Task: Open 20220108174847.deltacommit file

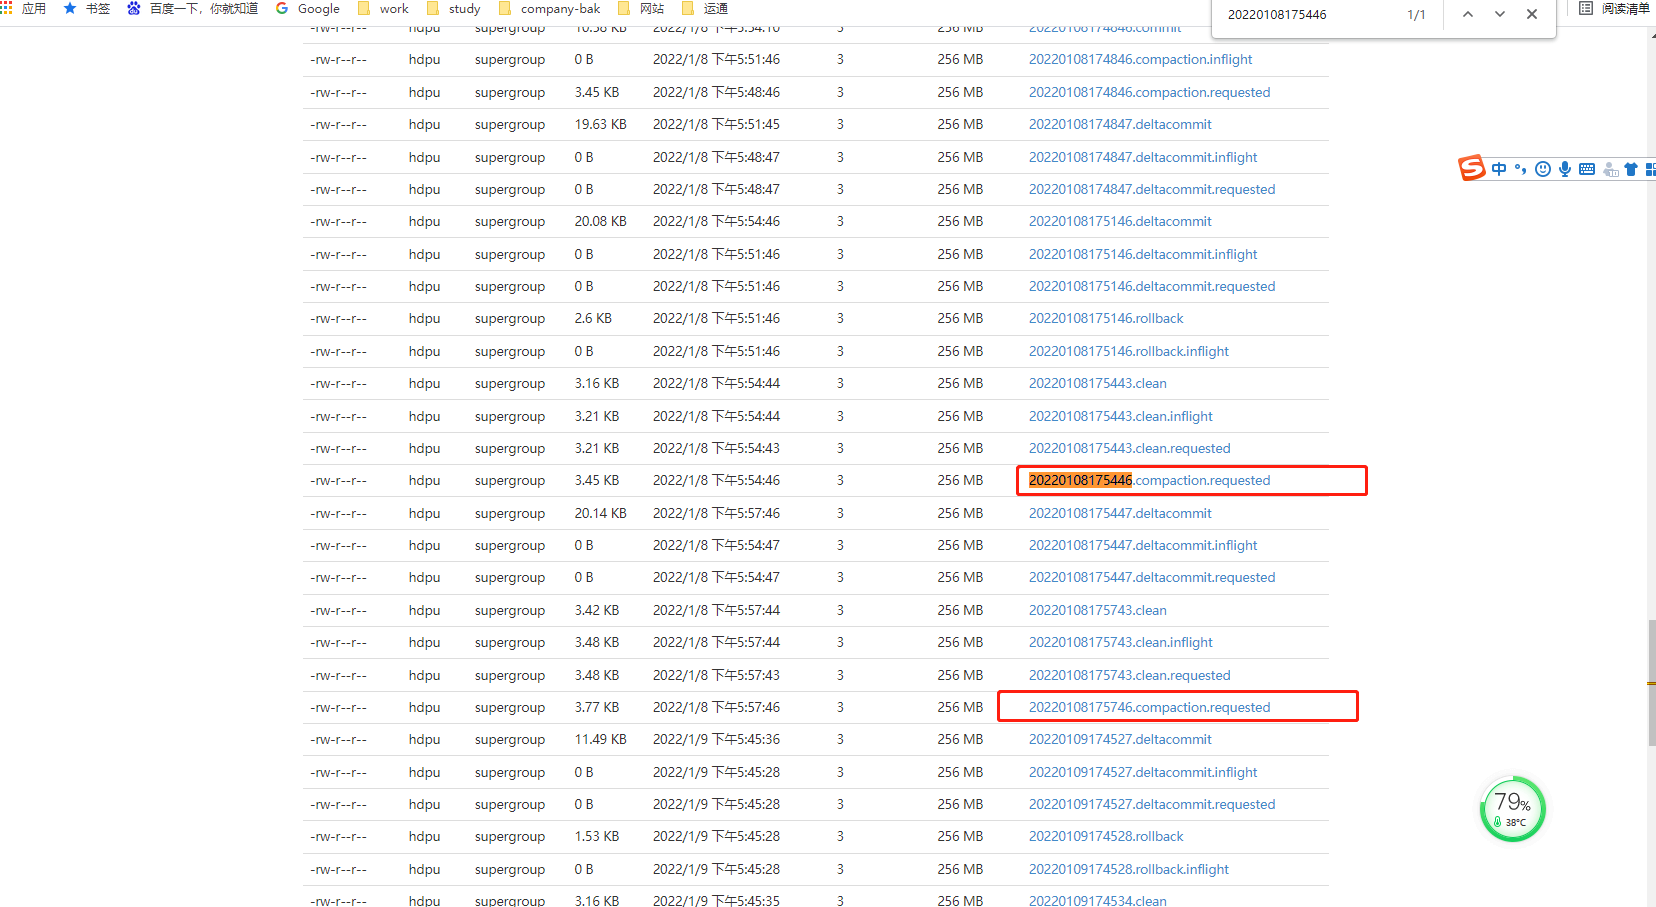Action: [x=1120, y=124]
